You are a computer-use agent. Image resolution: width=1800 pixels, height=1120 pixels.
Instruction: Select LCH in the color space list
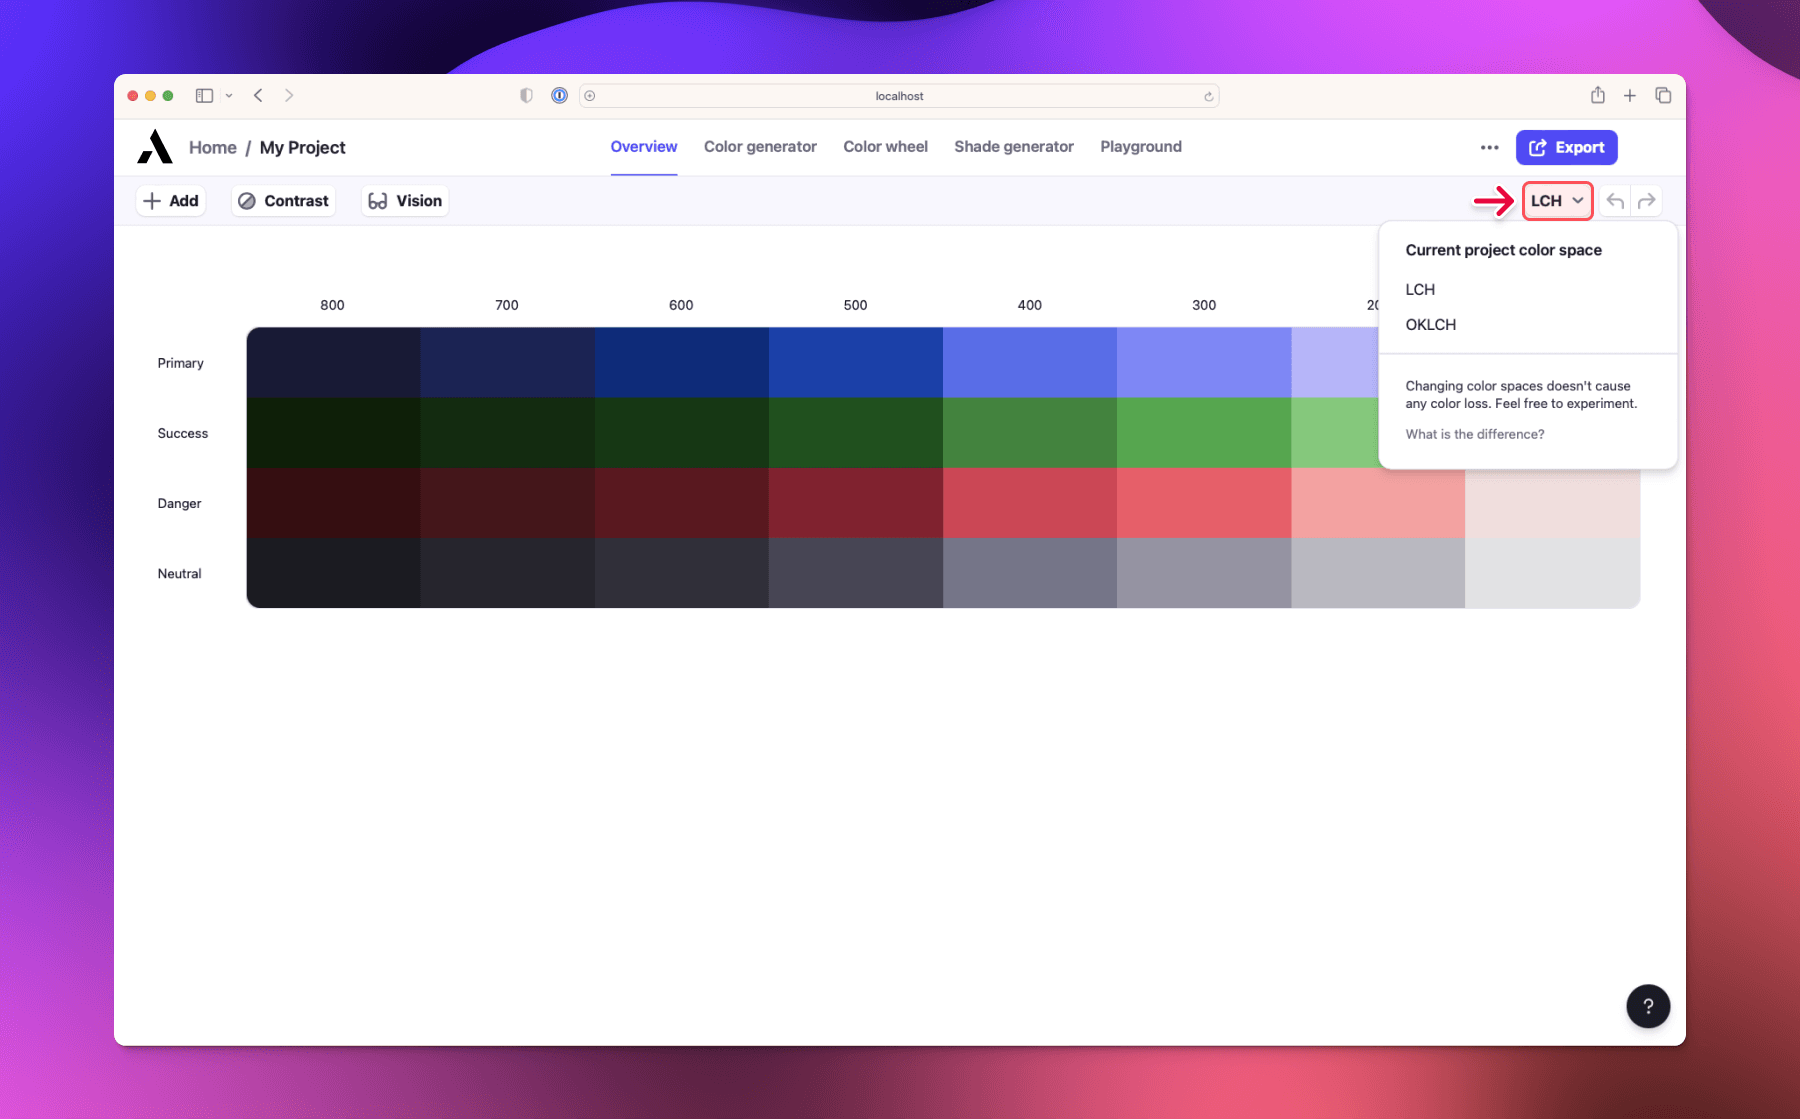pyautogui.click(x=1420, y=289)
